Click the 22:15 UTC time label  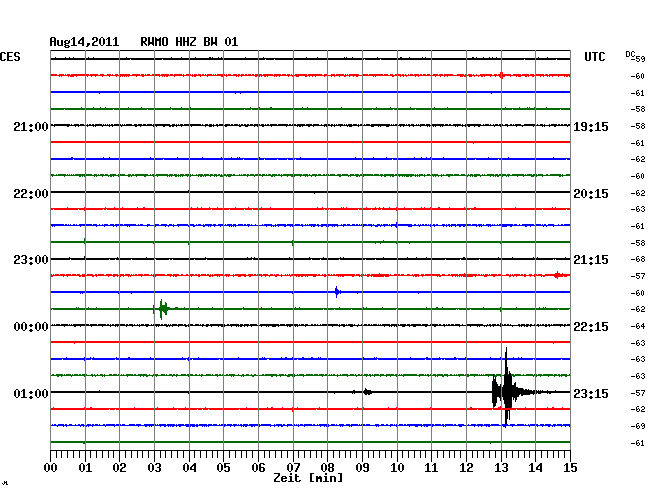591,327
